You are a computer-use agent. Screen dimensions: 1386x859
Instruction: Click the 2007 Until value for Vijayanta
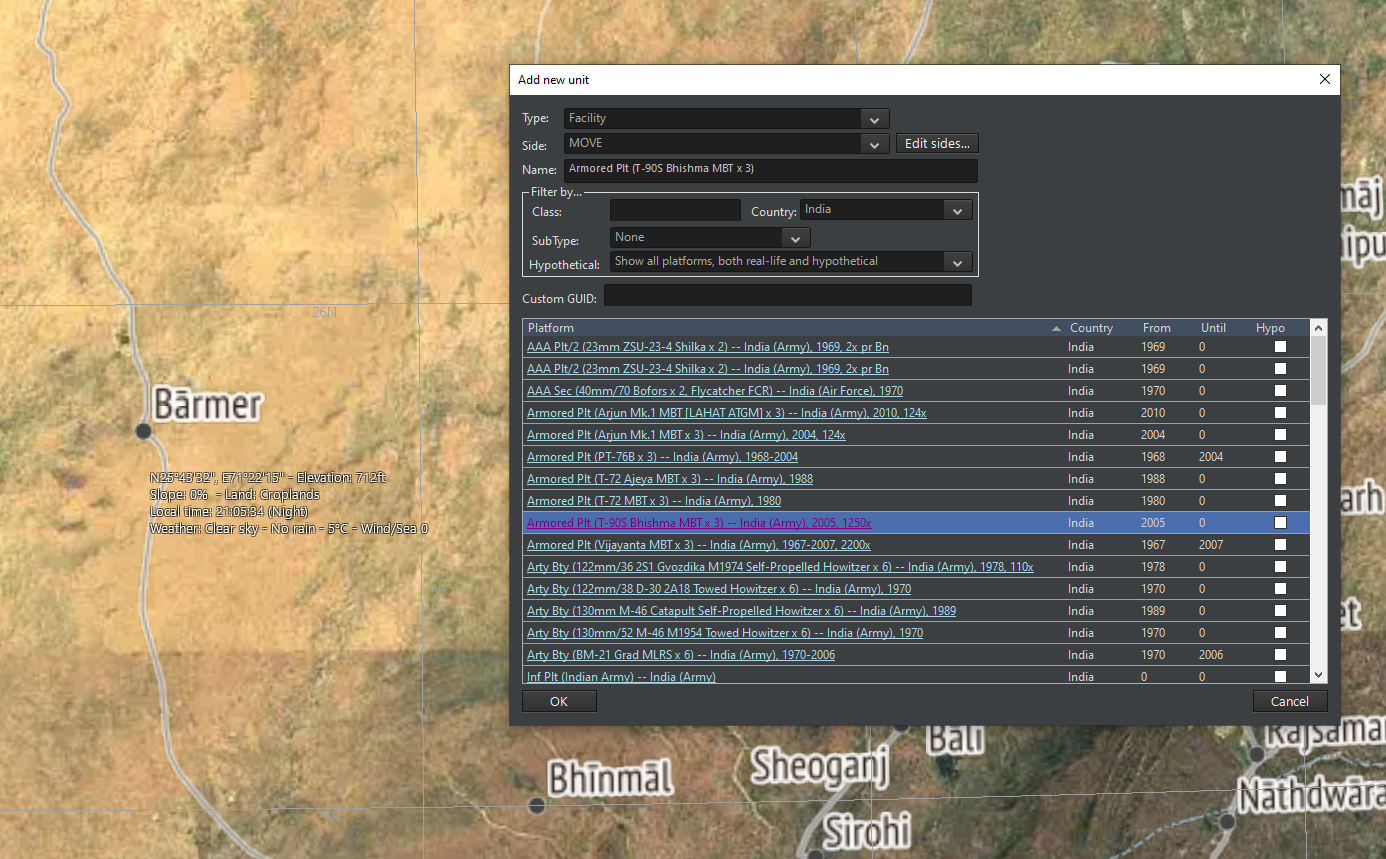[x=1213, y=545]
